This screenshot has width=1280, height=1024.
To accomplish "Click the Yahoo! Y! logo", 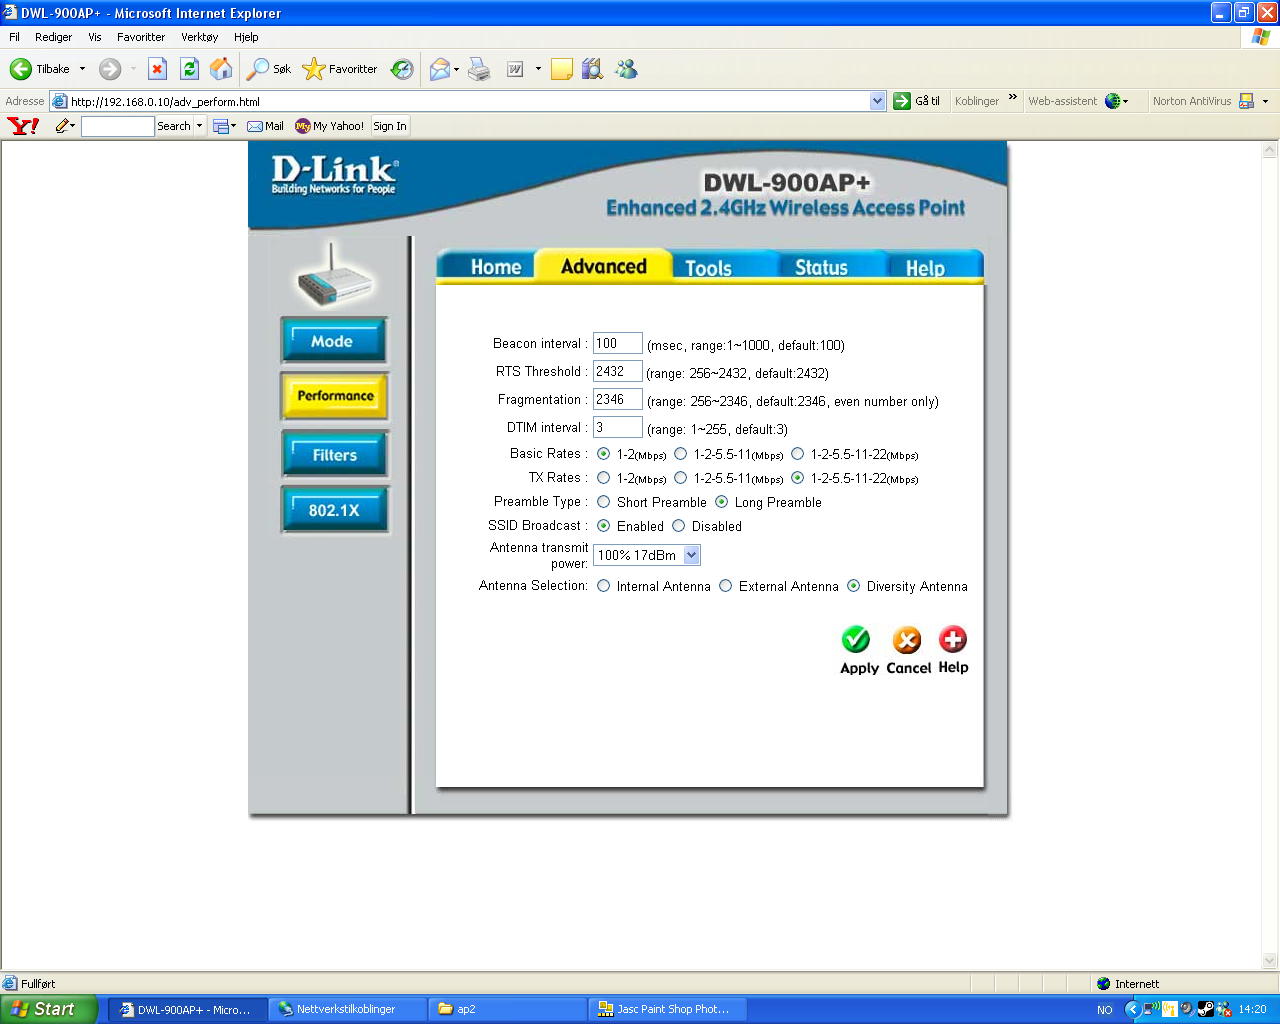I will coord(23,126).
